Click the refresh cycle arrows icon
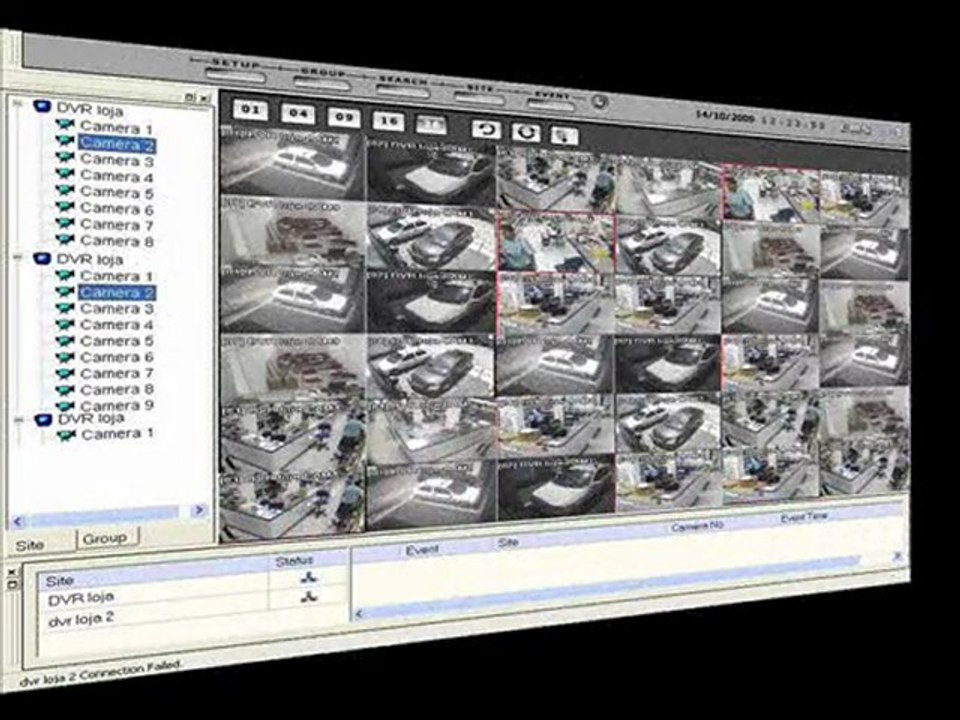Screen dimensions: 960x720 click(x=526, y=132)
